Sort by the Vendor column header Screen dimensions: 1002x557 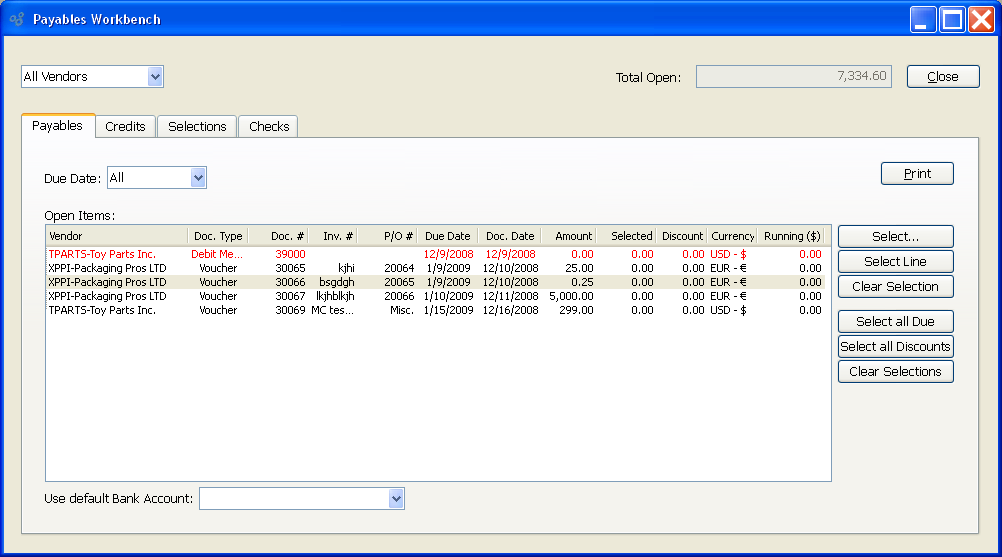pos(116,236)
